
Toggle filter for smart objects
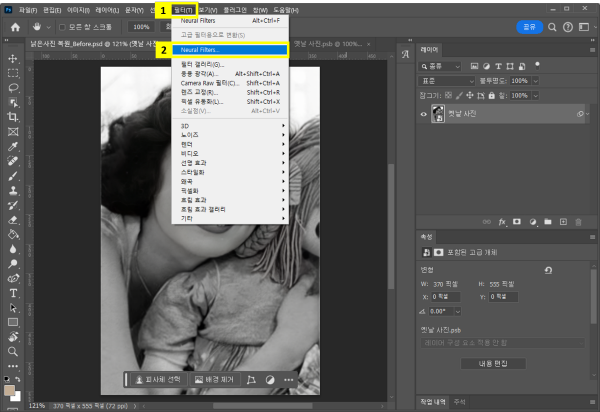(x=522, y=66)
